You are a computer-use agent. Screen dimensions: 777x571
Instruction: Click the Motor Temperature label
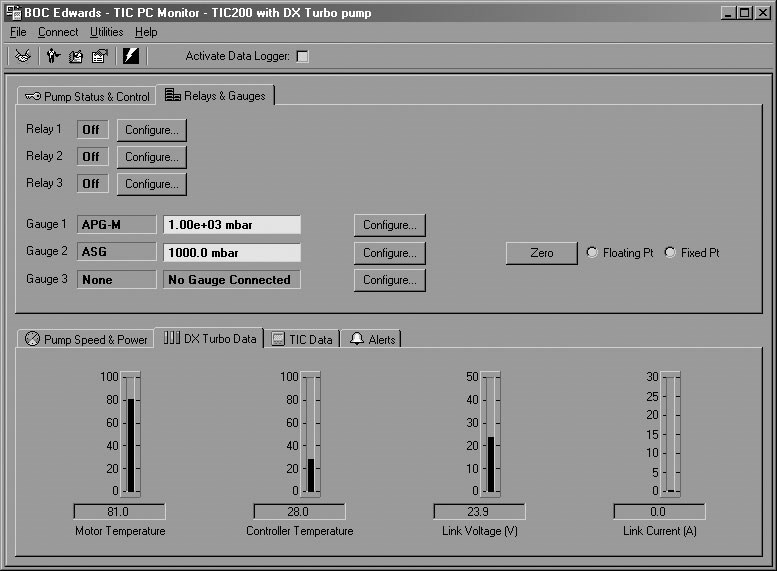pyautogui.click(x=120, y=531)
